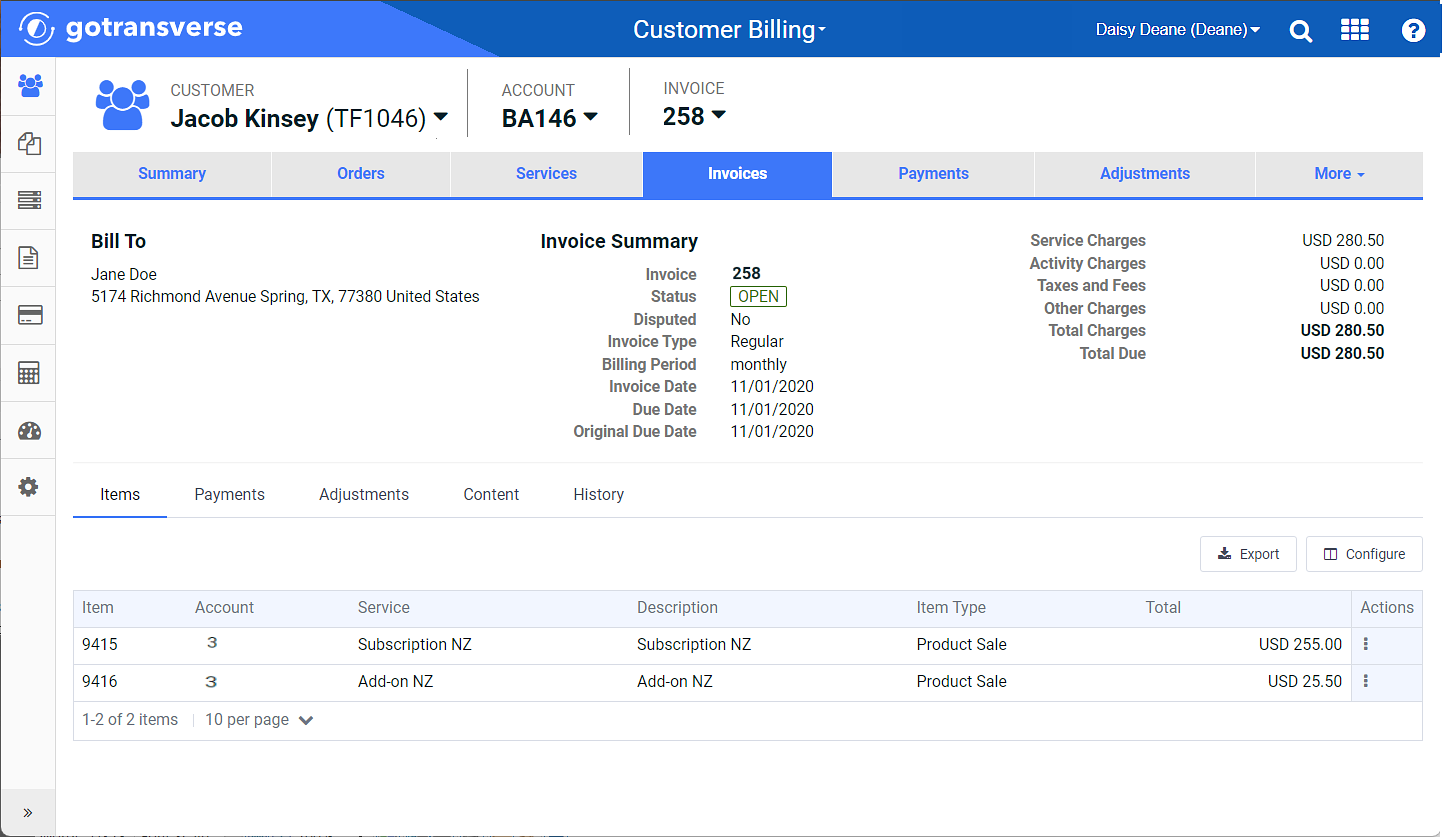Screen dimensions: 1442x837
Task: Click the Billing Period value monthly
Action: [x=759, y=365]
